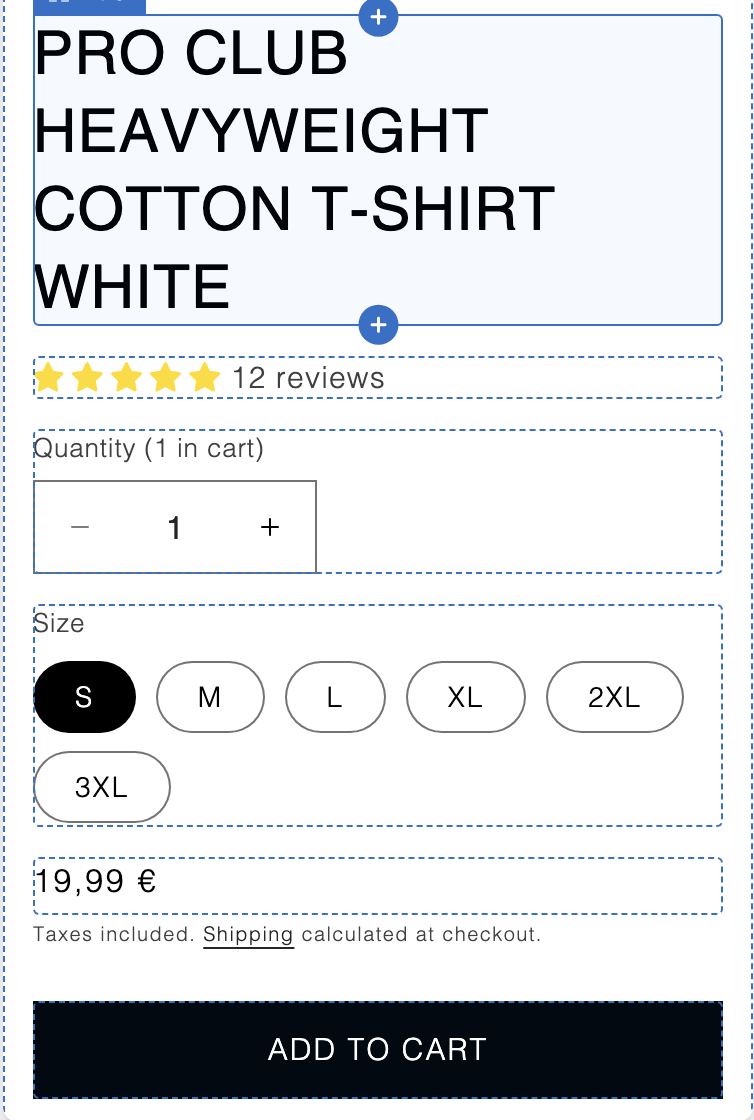754x1120 pixels.
Task: Click the Quantity (1 in cart) label
Action: click(149, 448)
